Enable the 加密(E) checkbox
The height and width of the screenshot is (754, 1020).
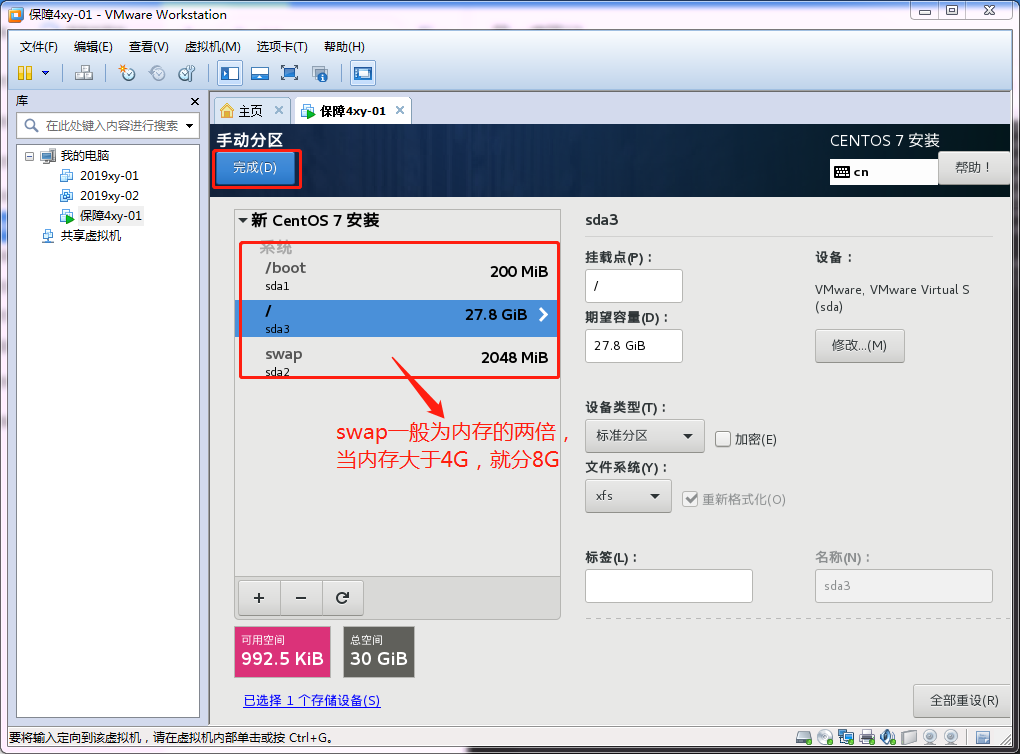point(723,439)
